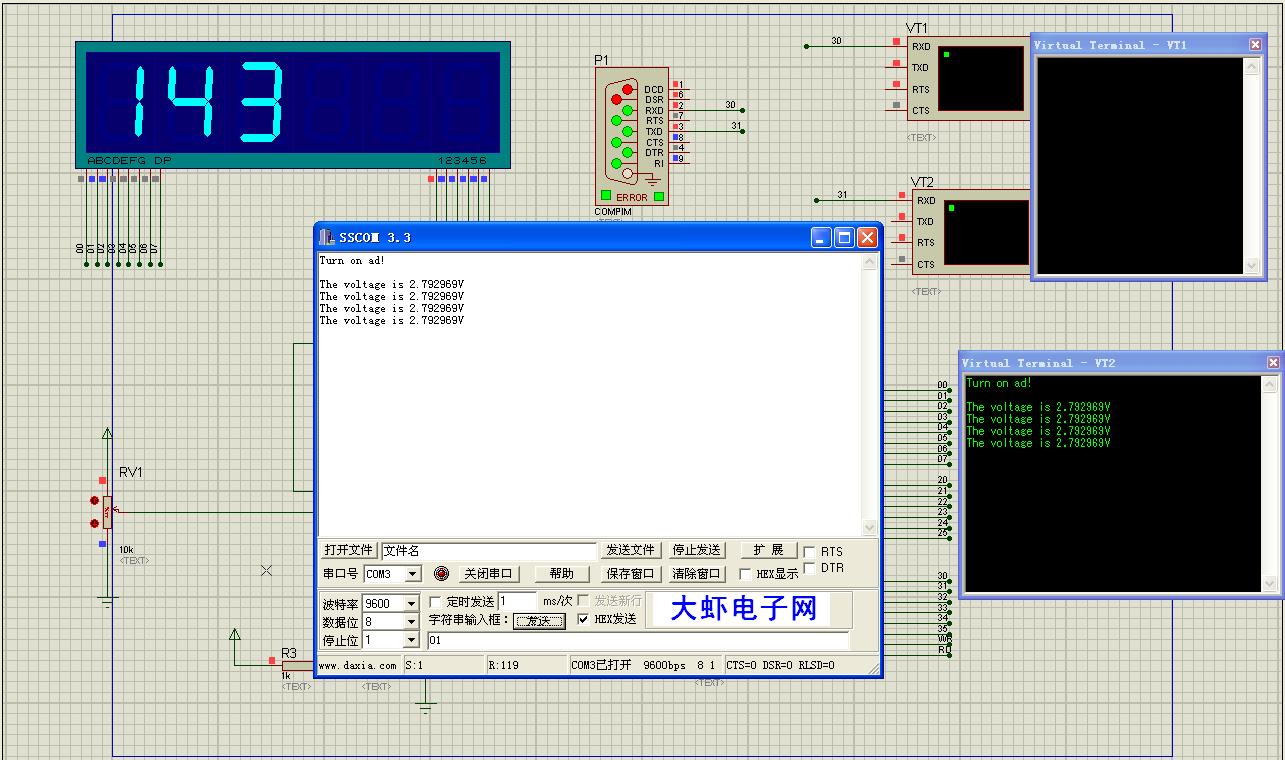
Task: Click the Virtual Terminal - VT1 title bar
Action: tap(1149, 45)
